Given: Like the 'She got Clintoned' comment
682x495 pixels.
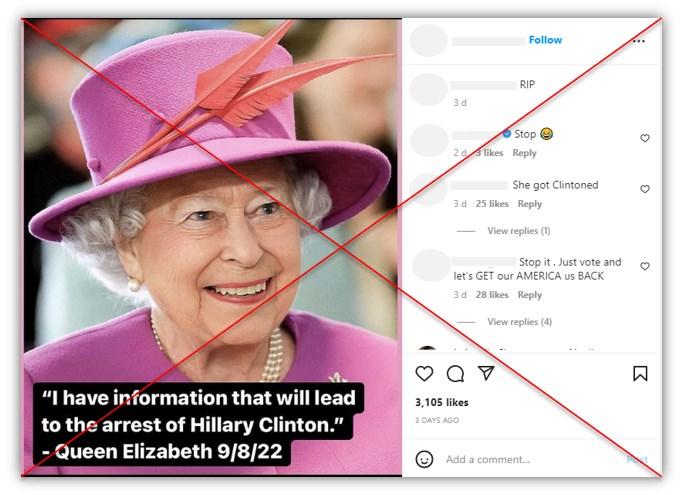Looking at the screenshot, I should [645, 189].
